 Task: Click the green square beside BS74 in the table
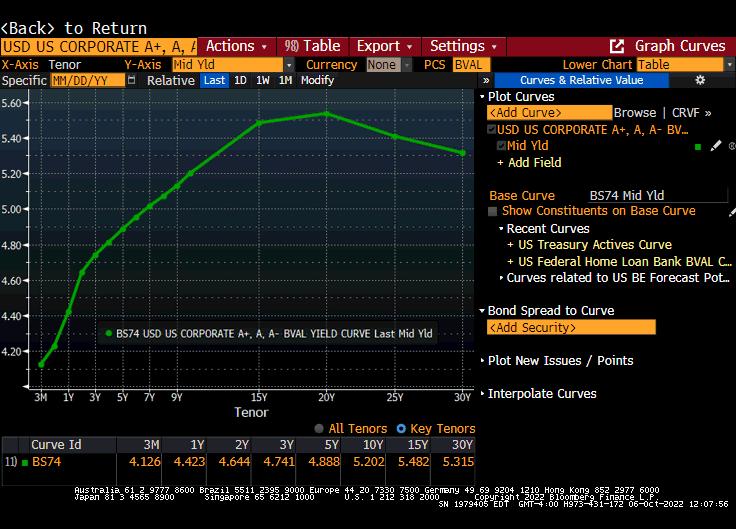pos(25,462)
